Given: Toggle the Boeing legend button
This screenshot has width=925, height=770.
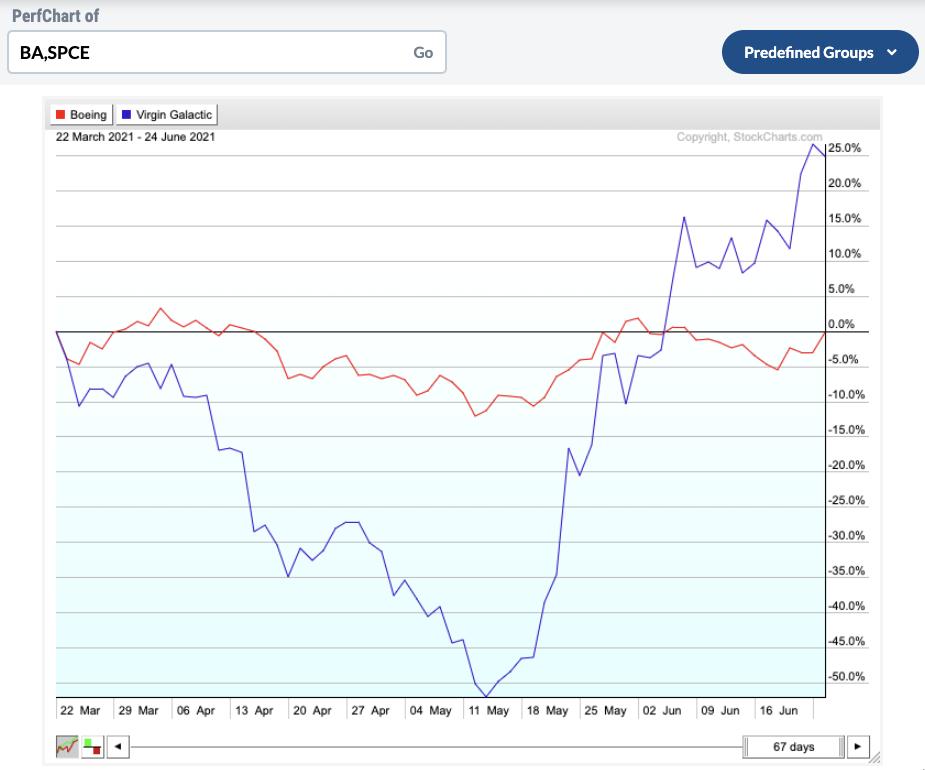Looking at the screenshot, I should (x=80, y=115).
